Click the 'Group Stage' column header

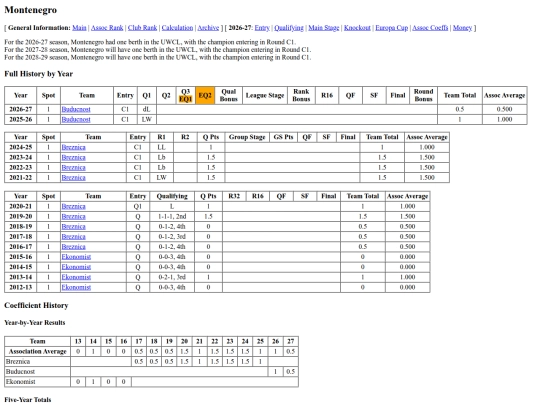pos(247,137)
